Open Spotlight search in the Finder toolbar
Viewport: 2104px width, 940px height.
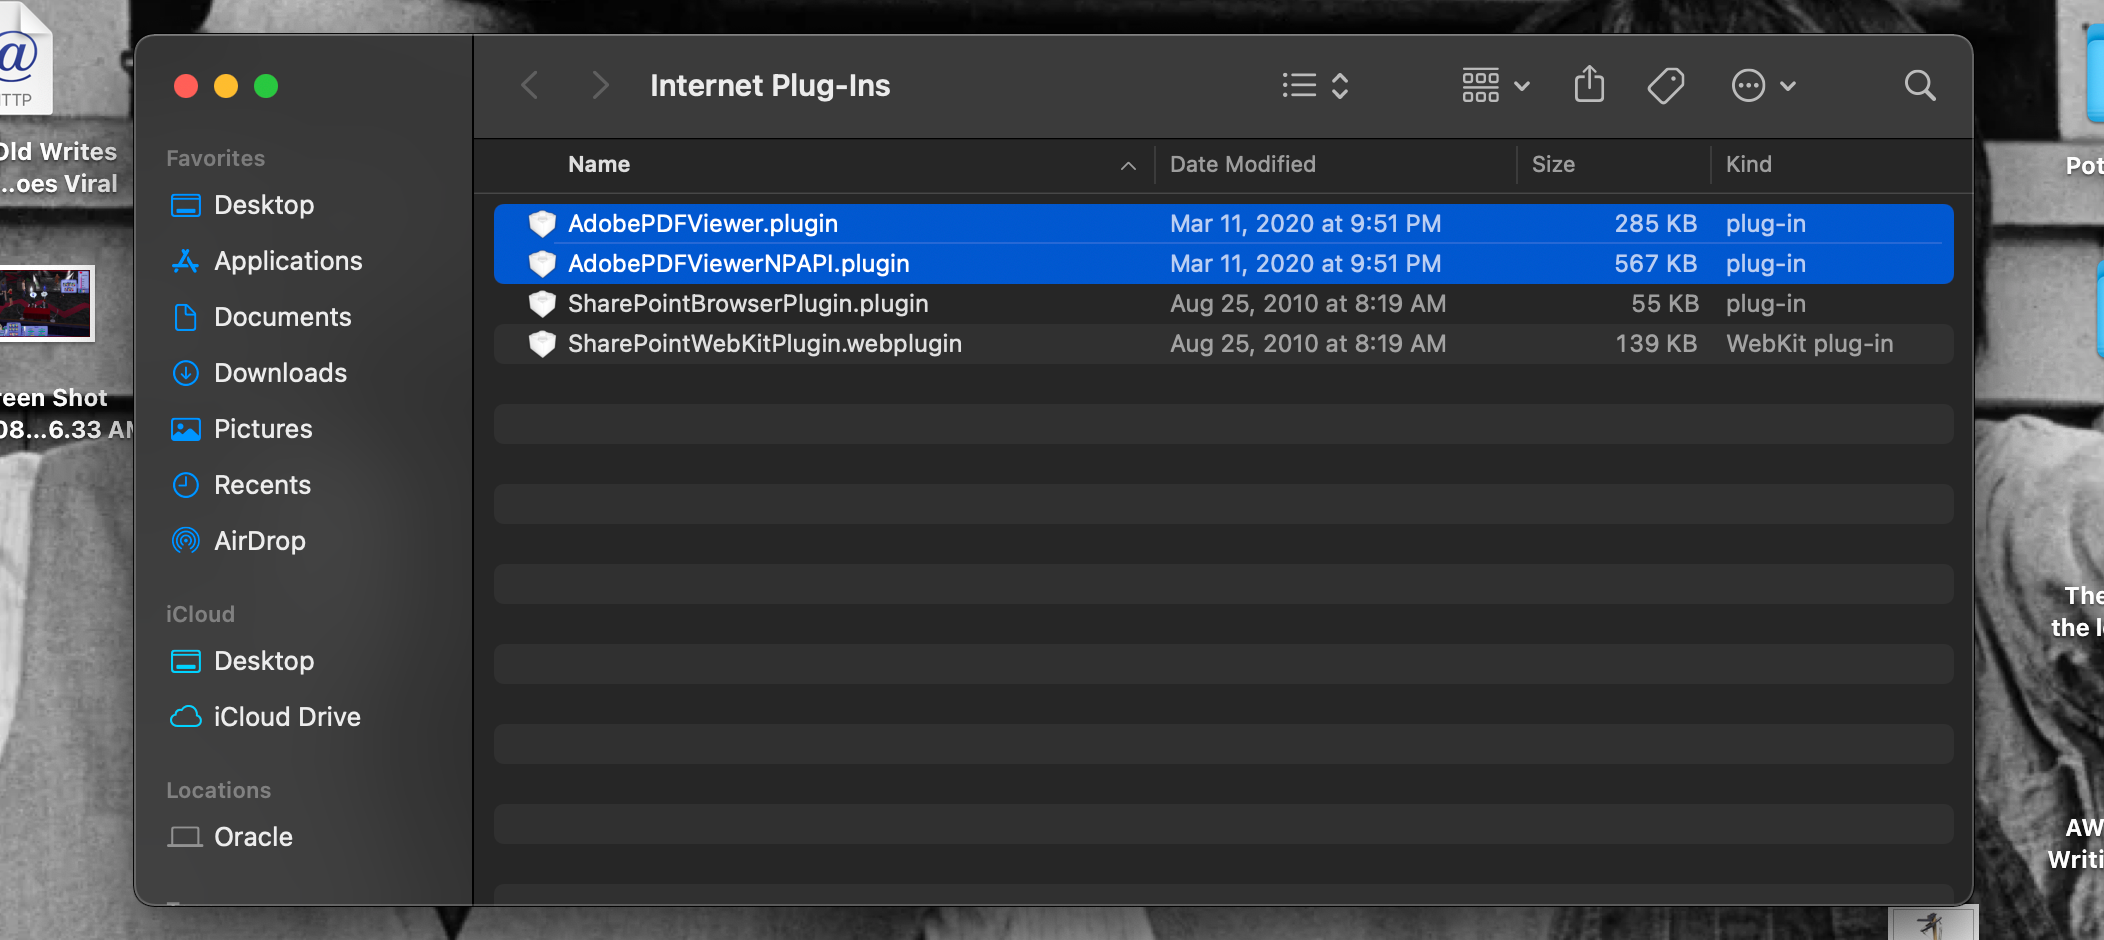[1918, 86]
